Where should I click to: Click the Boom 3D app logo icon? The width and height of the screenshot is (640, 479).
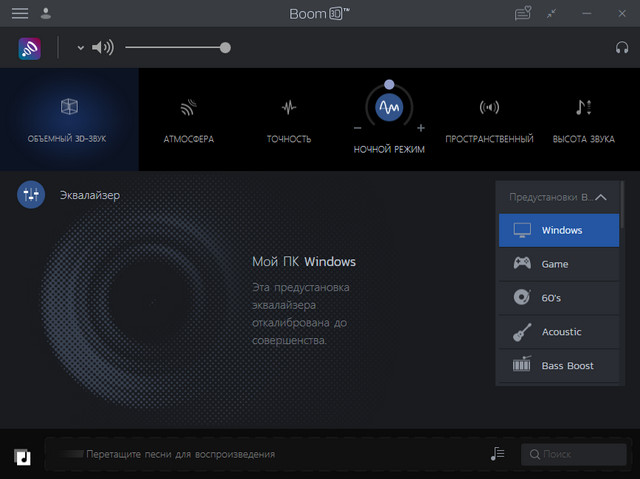click(30, 48)
